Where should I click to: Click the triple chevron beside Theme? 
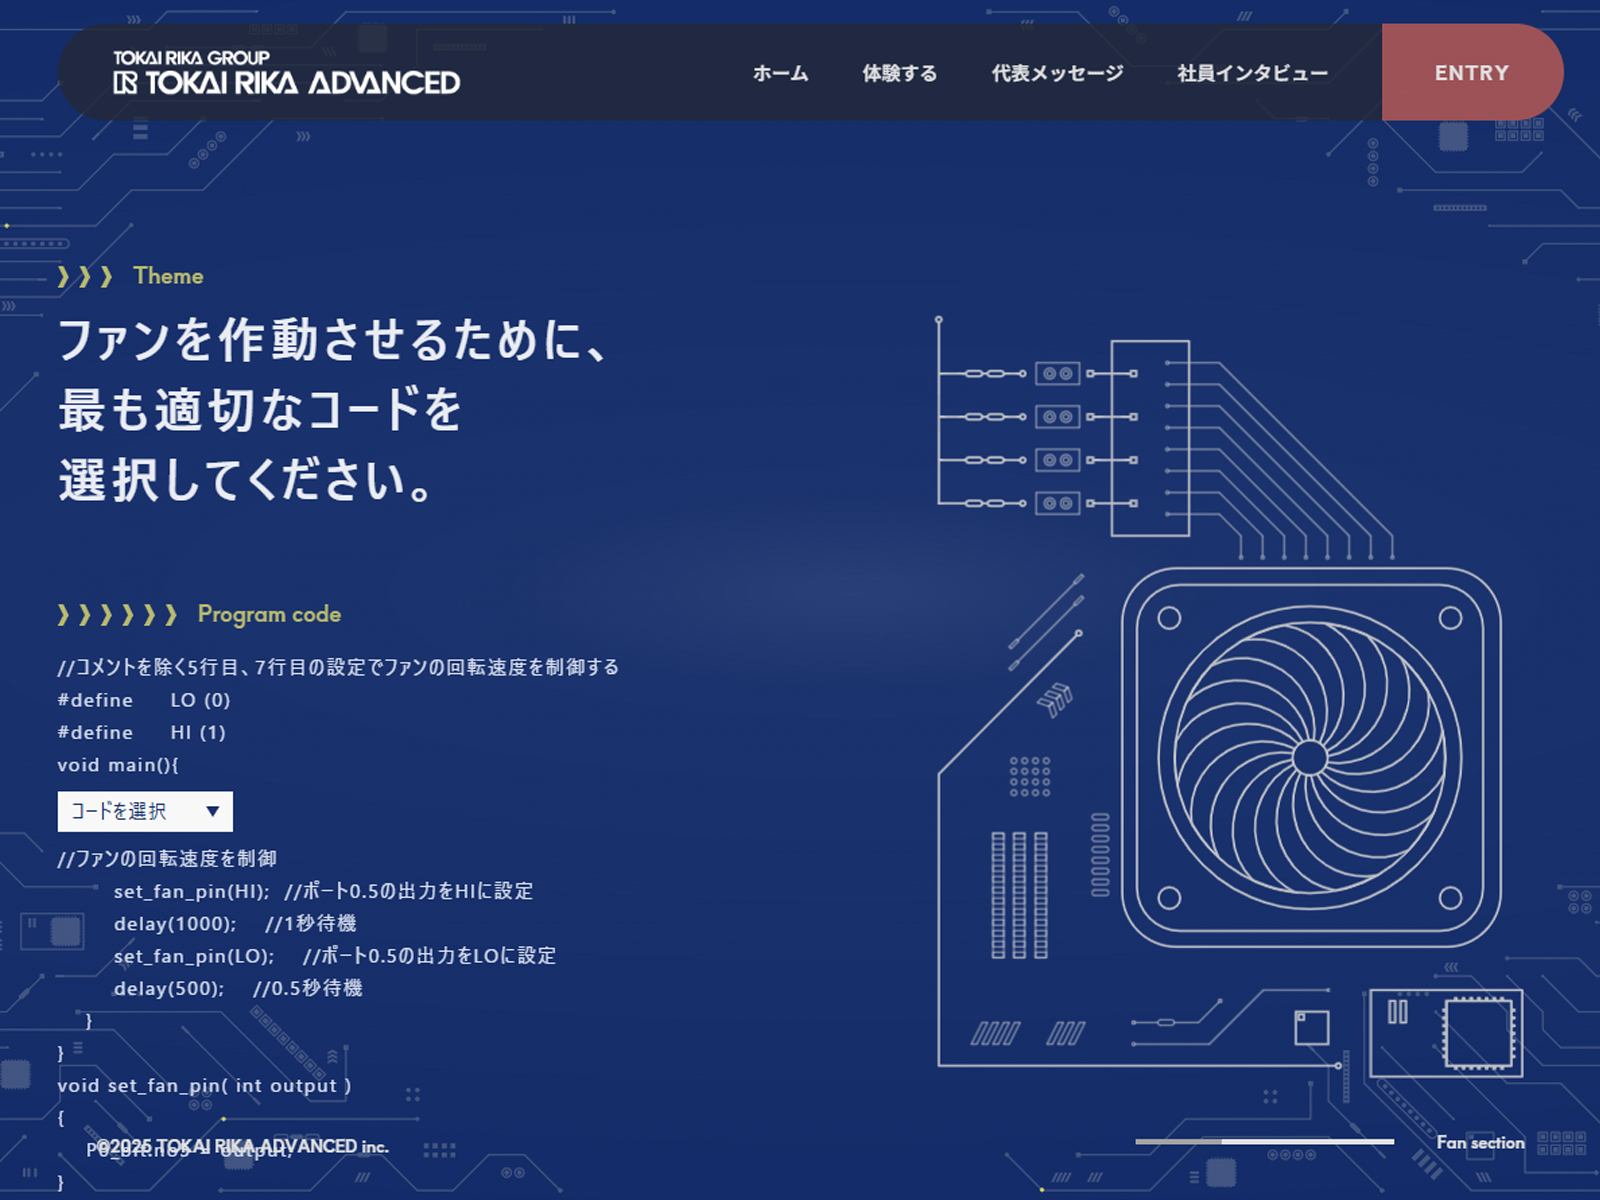point(85,276)
